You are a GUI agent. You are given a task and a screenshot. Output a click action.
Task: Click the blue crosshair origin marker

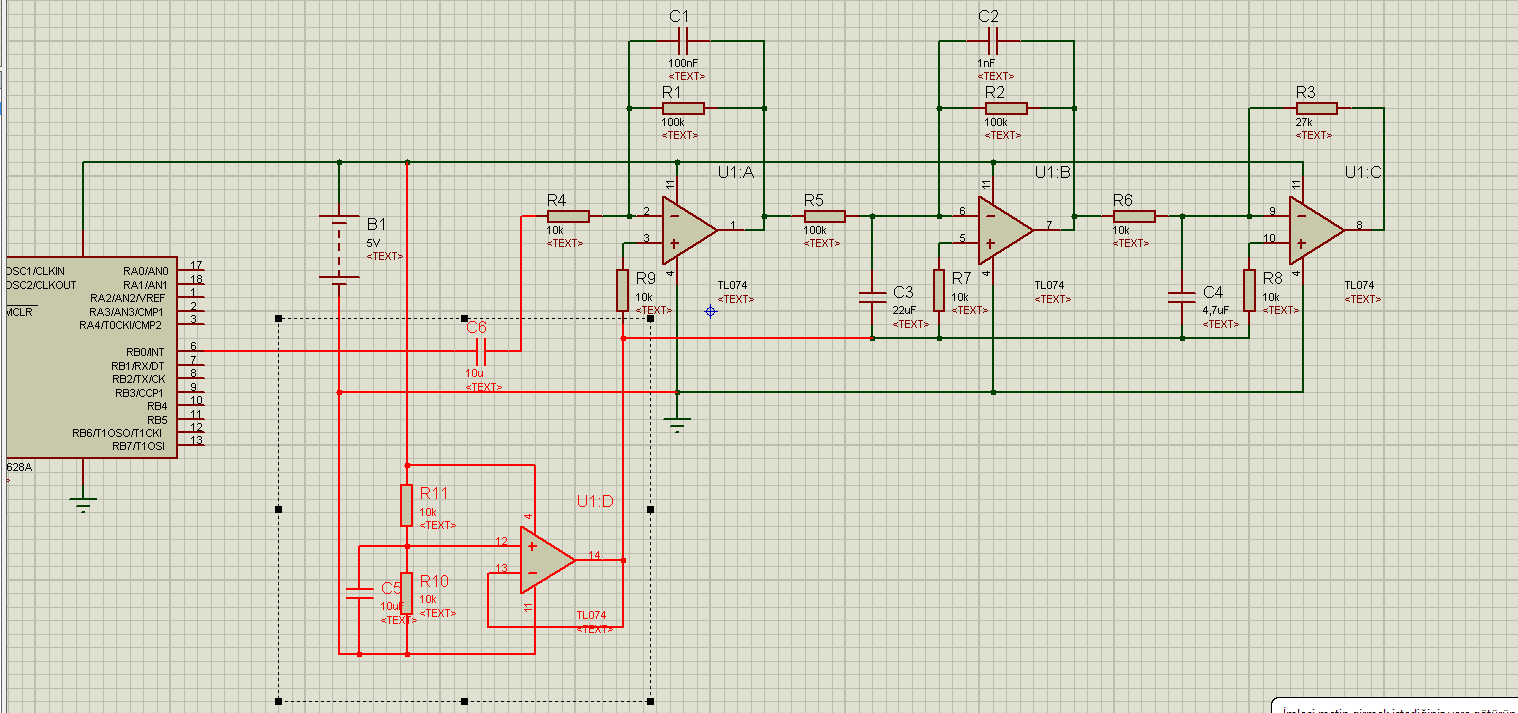point(711,311)
